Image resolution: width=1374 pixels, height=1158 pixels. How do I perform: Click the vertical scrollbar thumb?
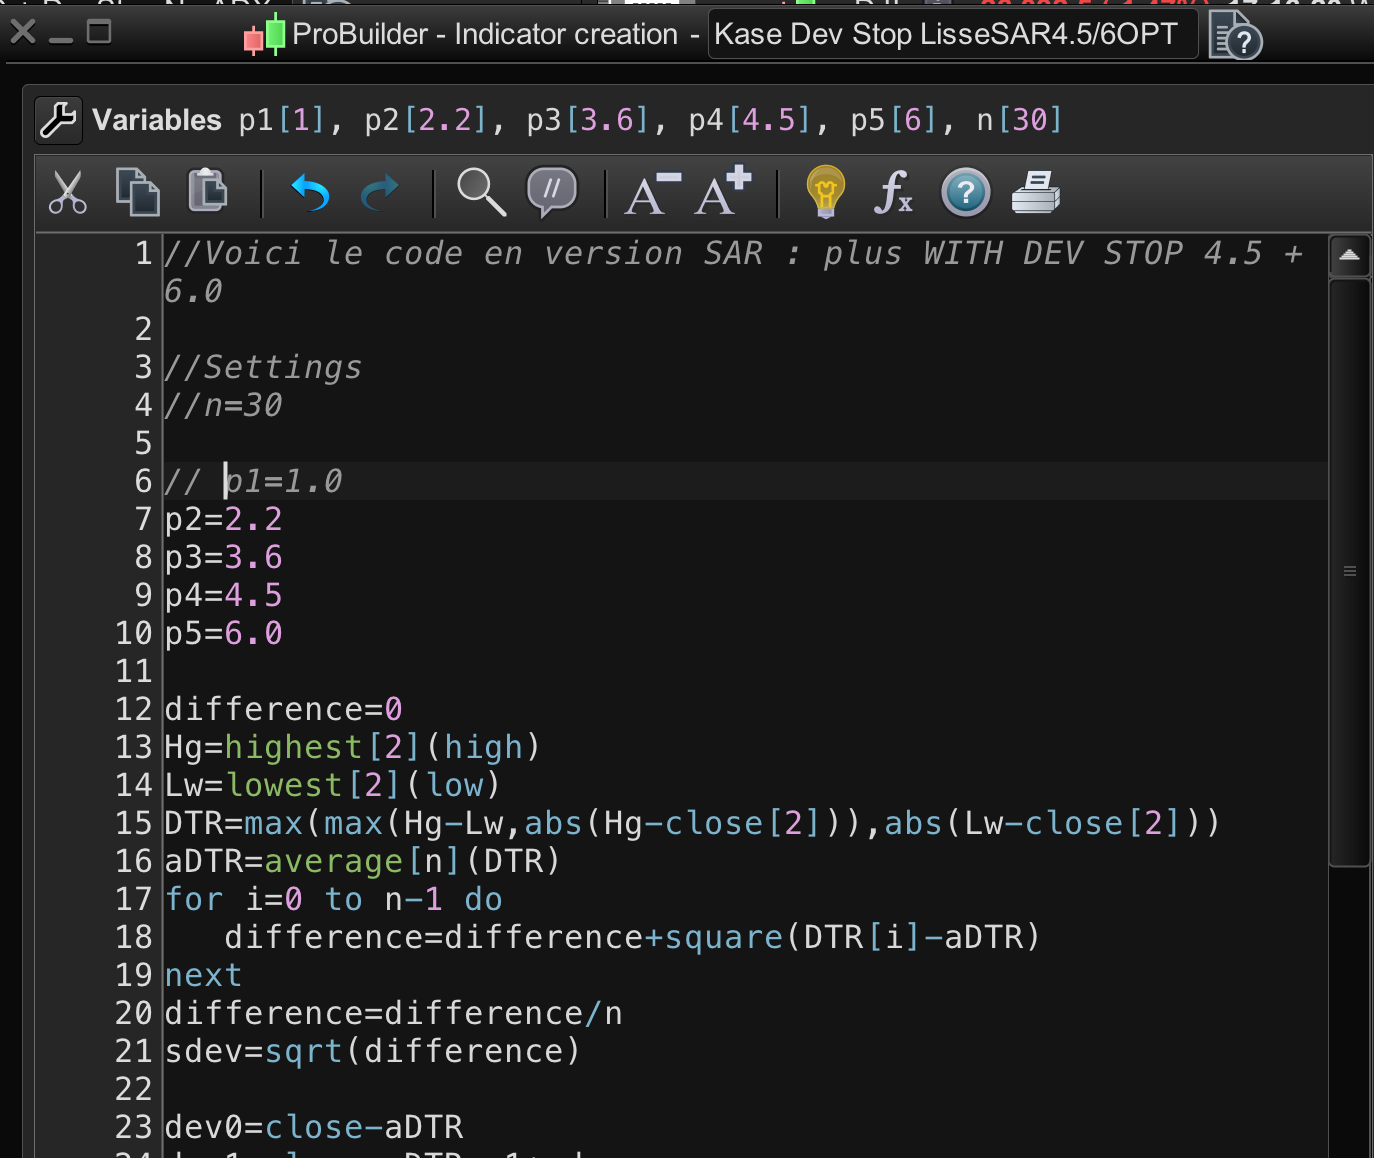point(1349,571)
